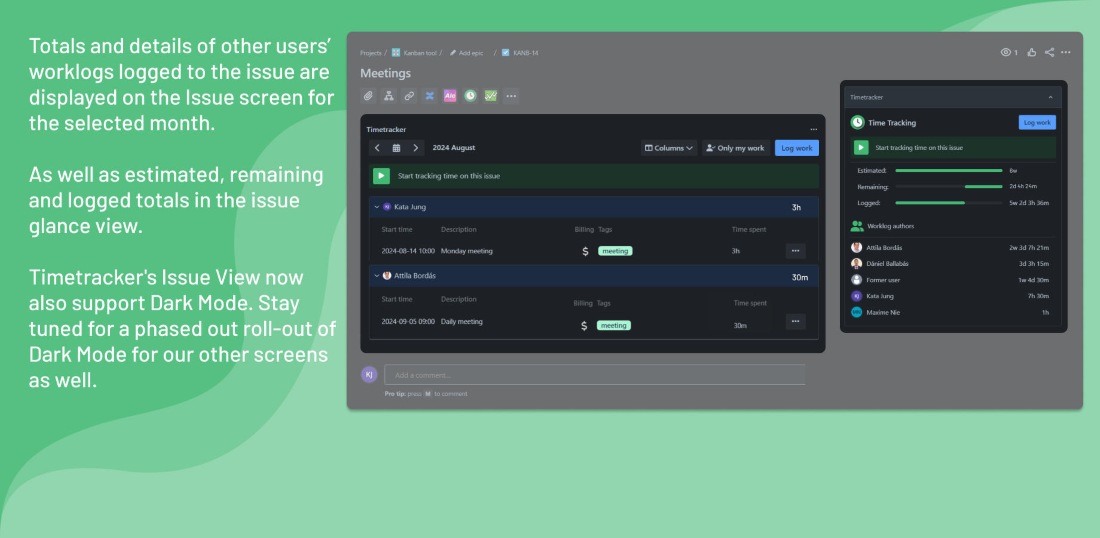Viewport: 1100px width, 538px height.
Task: Click the child issue hierarchy icon
Action: coord(389,96)
